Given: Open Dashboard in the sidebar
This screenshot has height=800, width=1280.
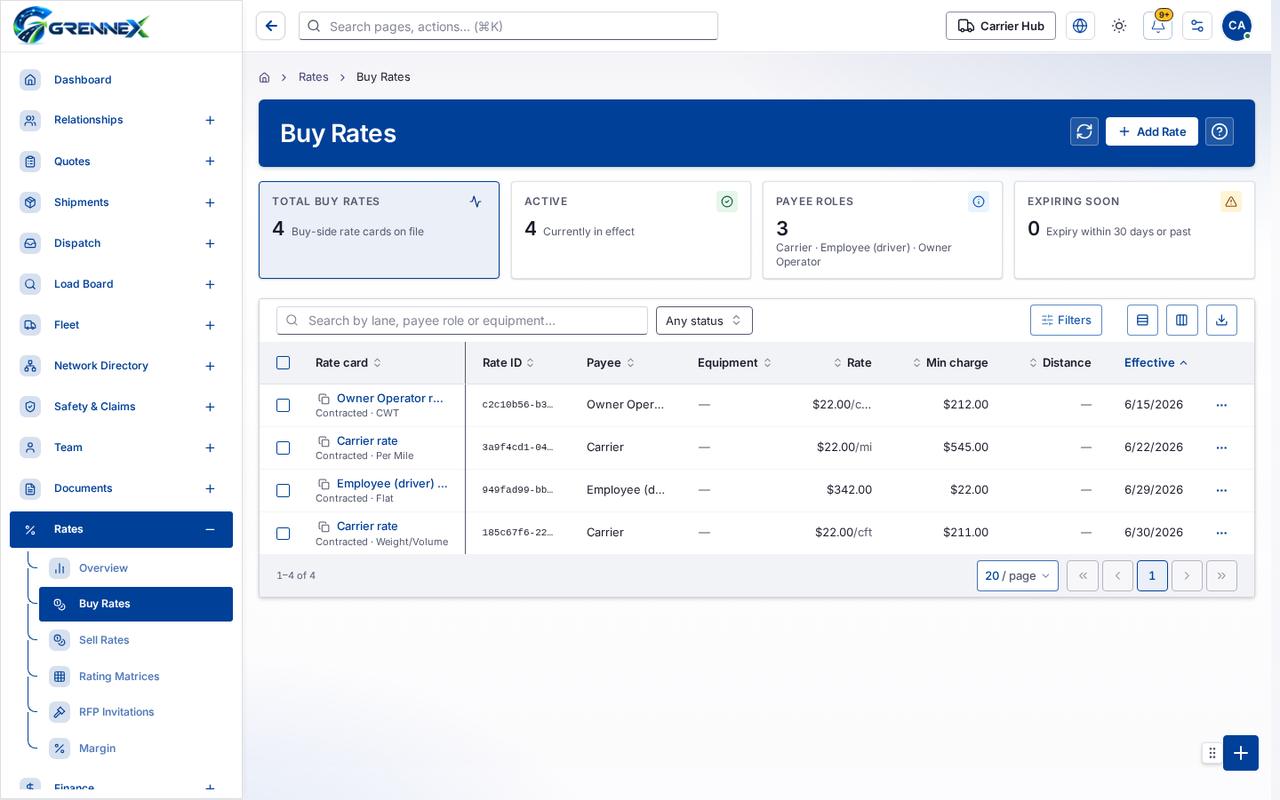Looking at the screenshot, I should pyautogui.click(x=121, y=80).
